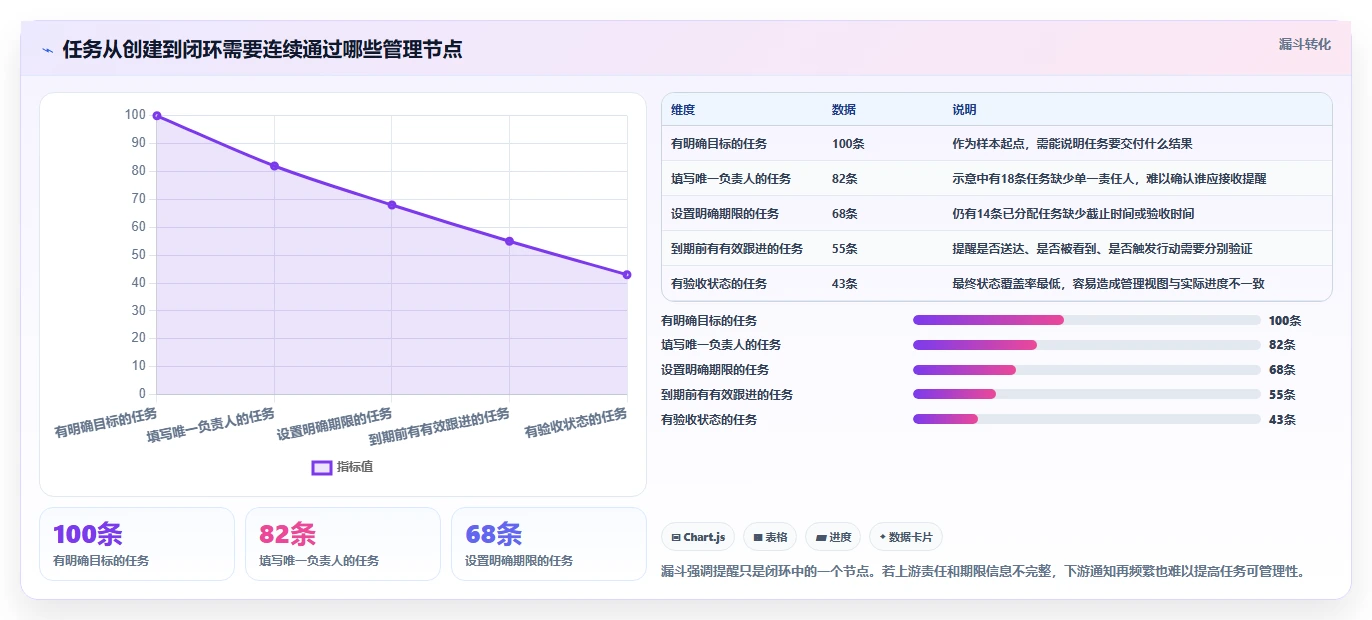Click table value 43条
The width and height of the screenshot is (1372, 620).
pyautogui.click(x=845, y=284)
